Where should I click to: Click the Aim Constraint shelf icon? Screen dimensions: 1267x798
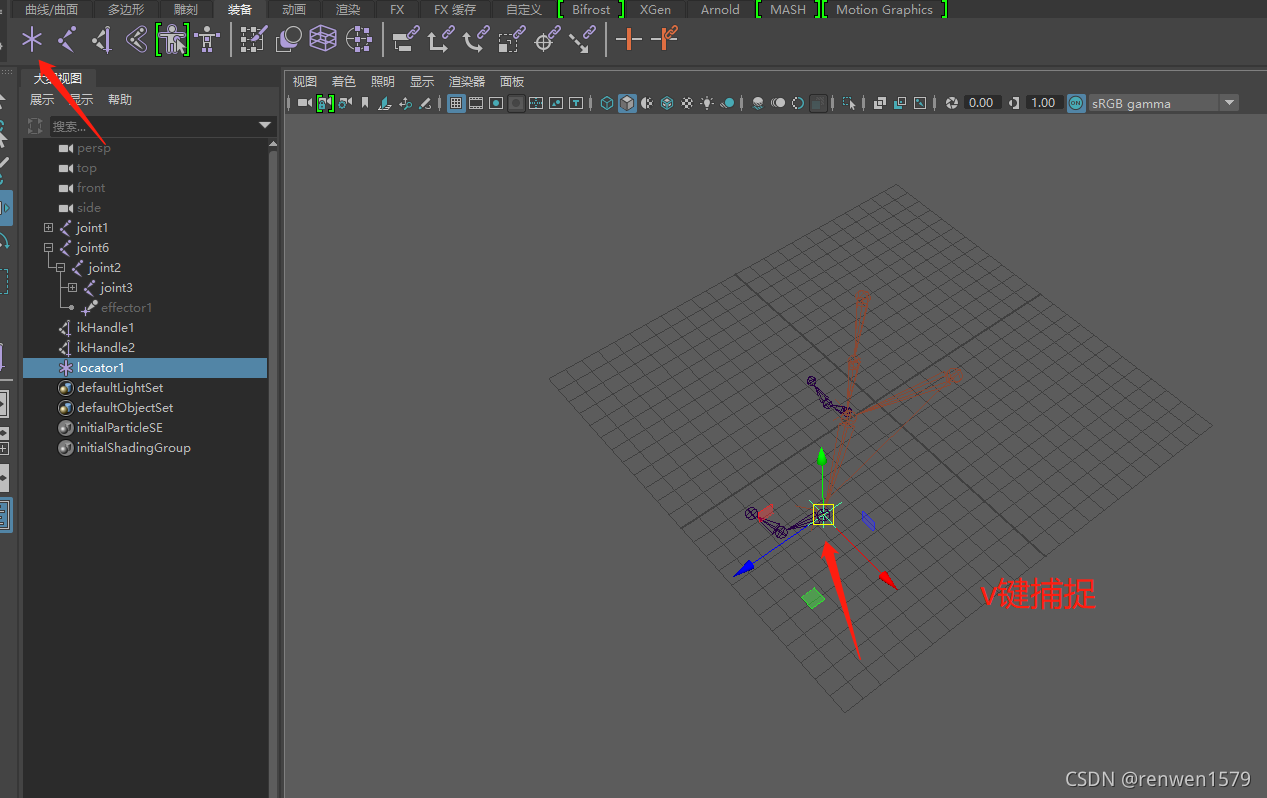click(x=546, y=40)
